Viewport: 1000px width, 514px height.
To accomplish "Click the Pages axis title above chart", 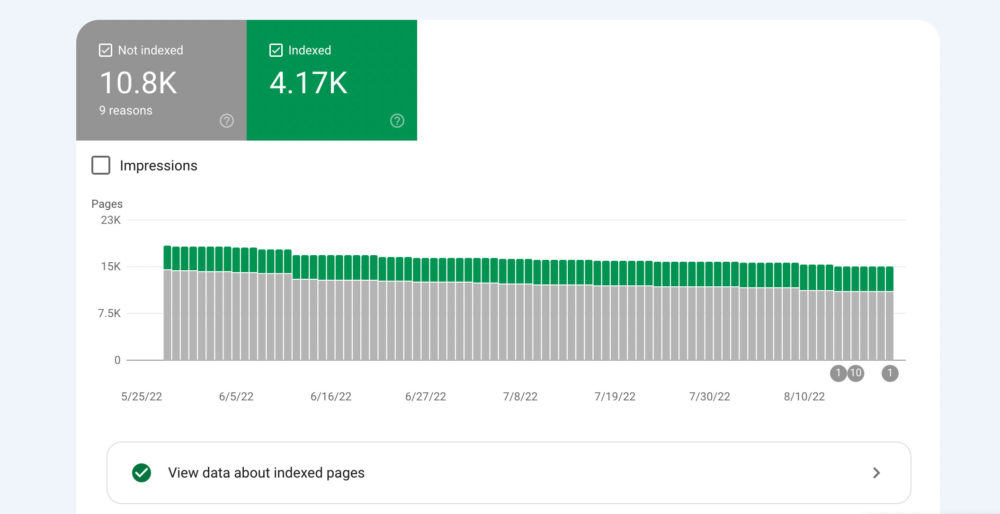I will 107,204.
